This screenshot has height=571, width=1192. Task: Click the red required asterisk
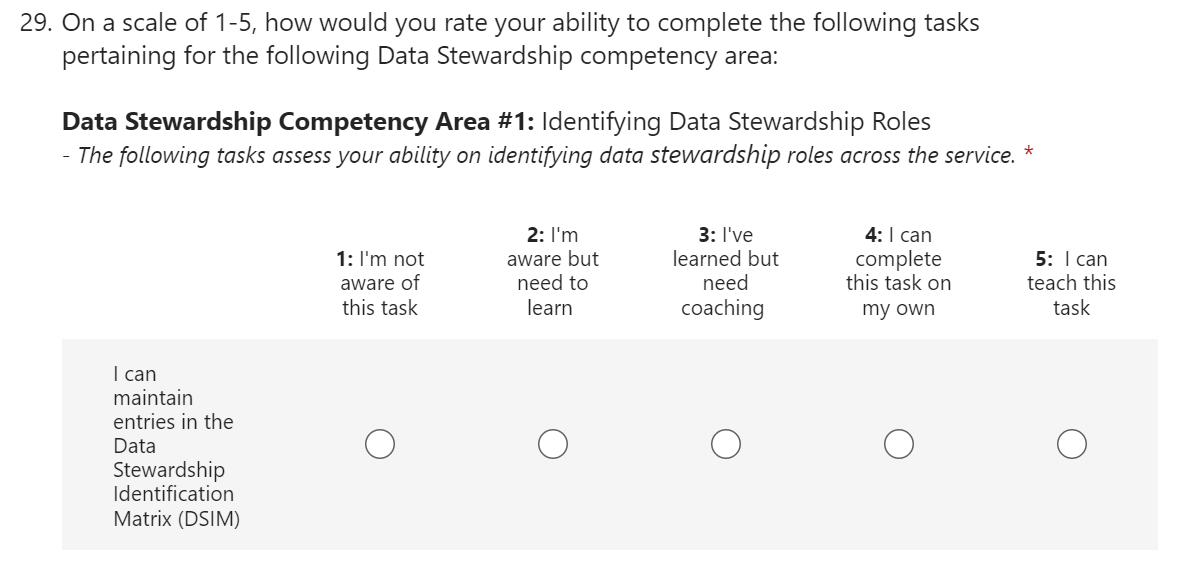(1029, 153)
